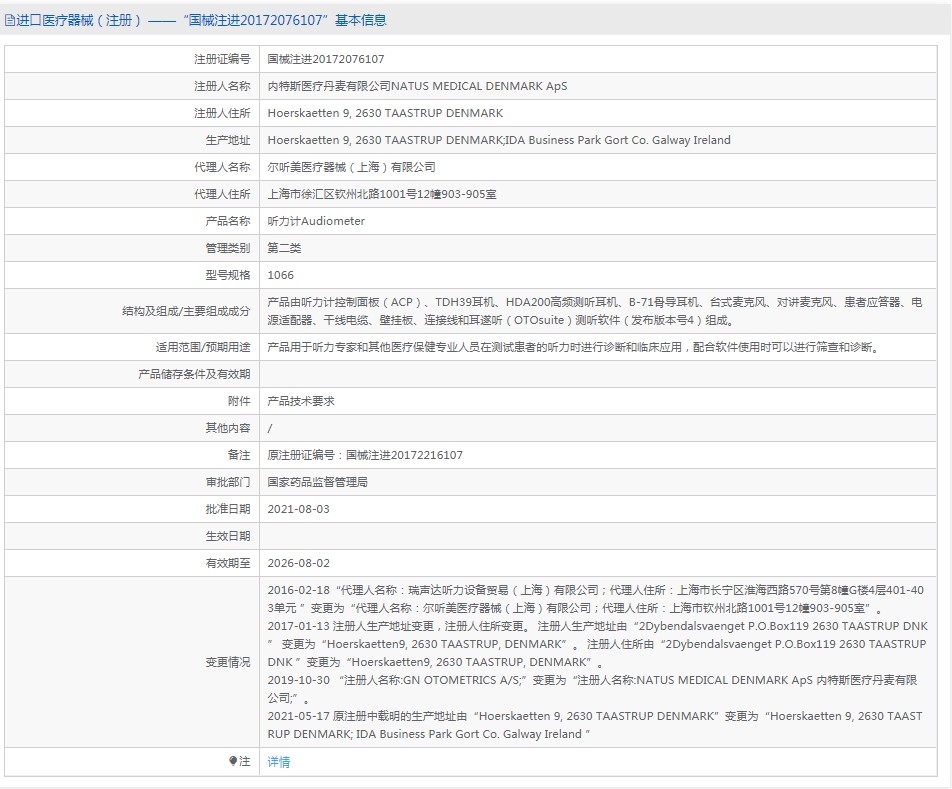Click the 批准日期 row label

[x=228, y=510]
